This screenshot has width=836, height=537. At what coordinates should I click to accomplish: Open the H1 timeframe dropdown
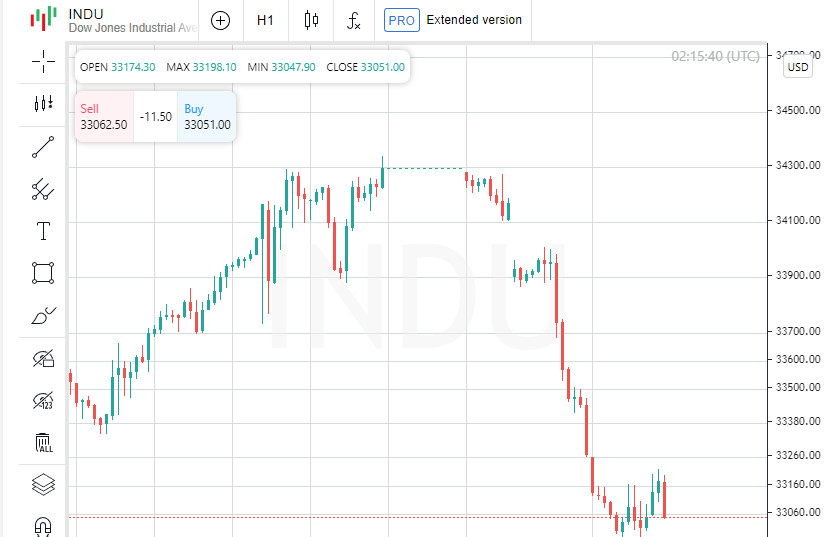[x=265, y=20]
